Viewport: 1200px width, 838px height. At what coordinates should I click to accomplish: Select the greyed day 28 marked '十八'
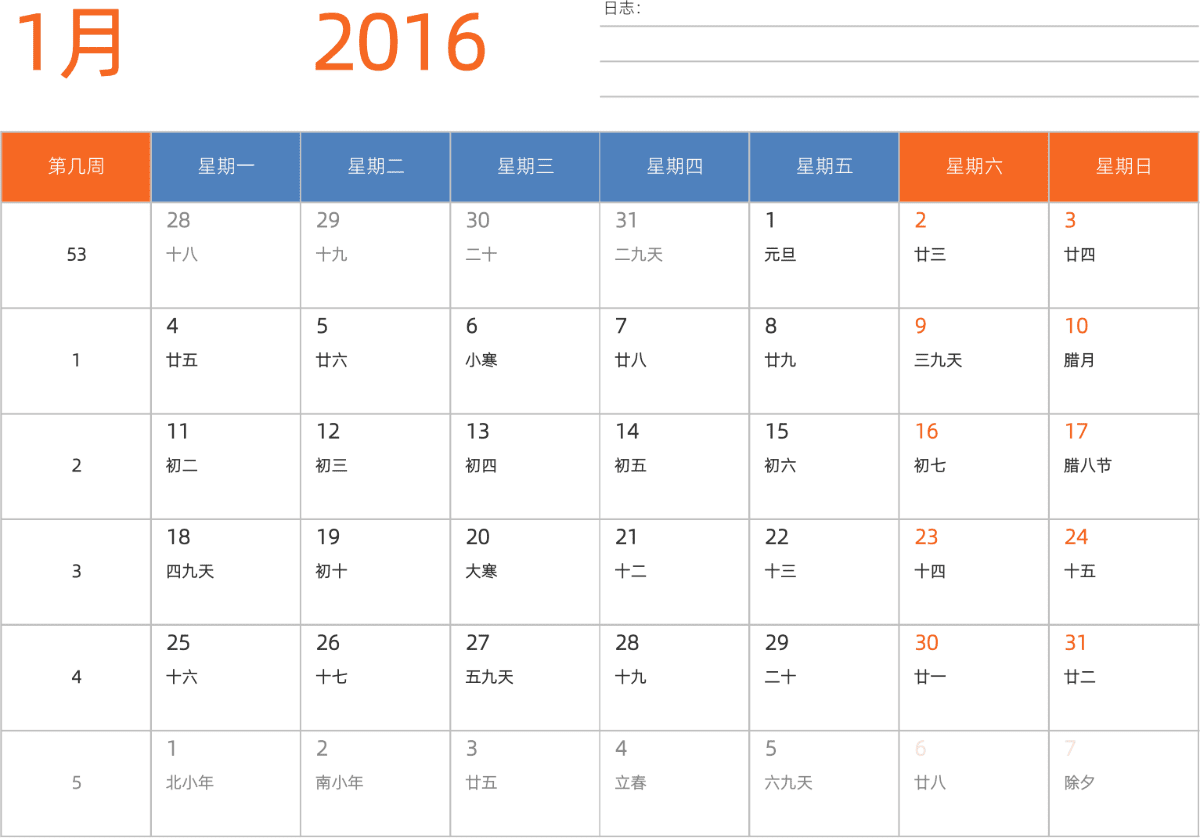[226, 256]
